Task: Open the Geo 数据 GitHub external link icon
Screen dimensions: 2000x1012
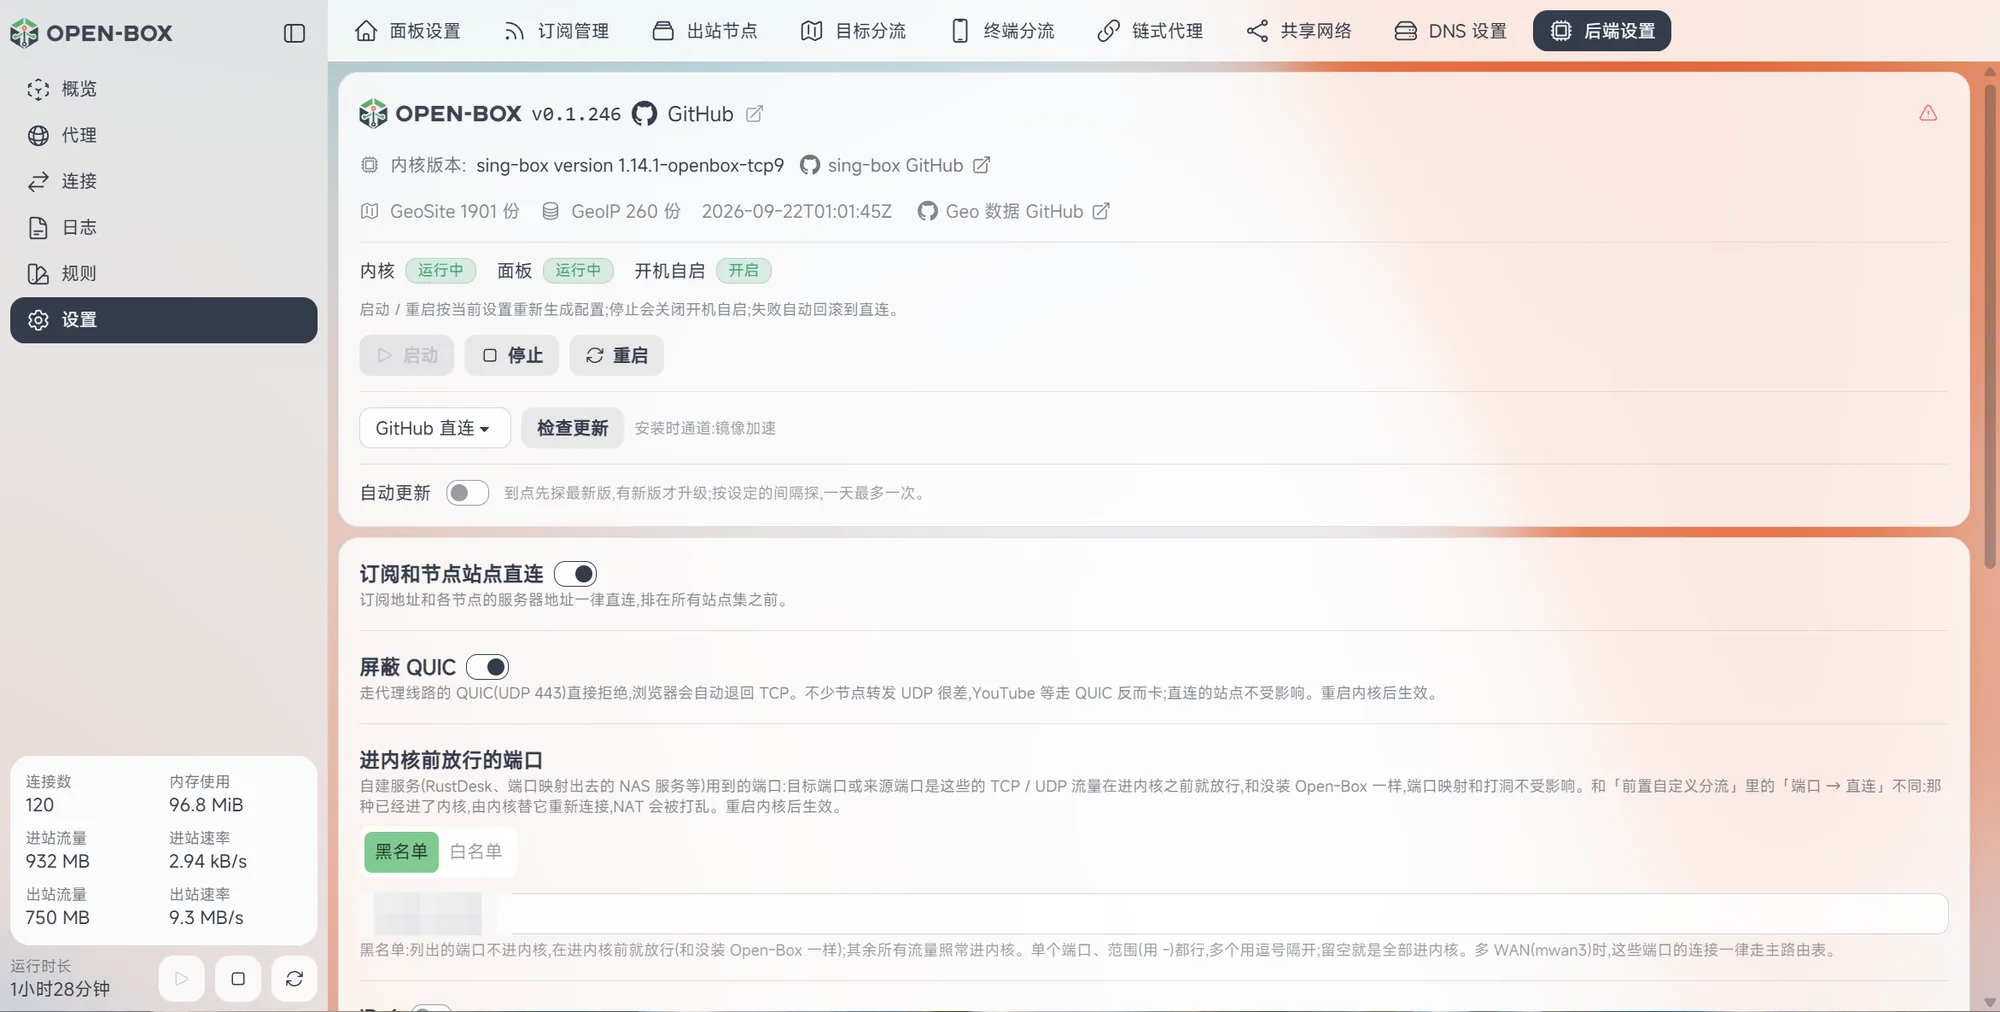Action: pos(1101,211)
